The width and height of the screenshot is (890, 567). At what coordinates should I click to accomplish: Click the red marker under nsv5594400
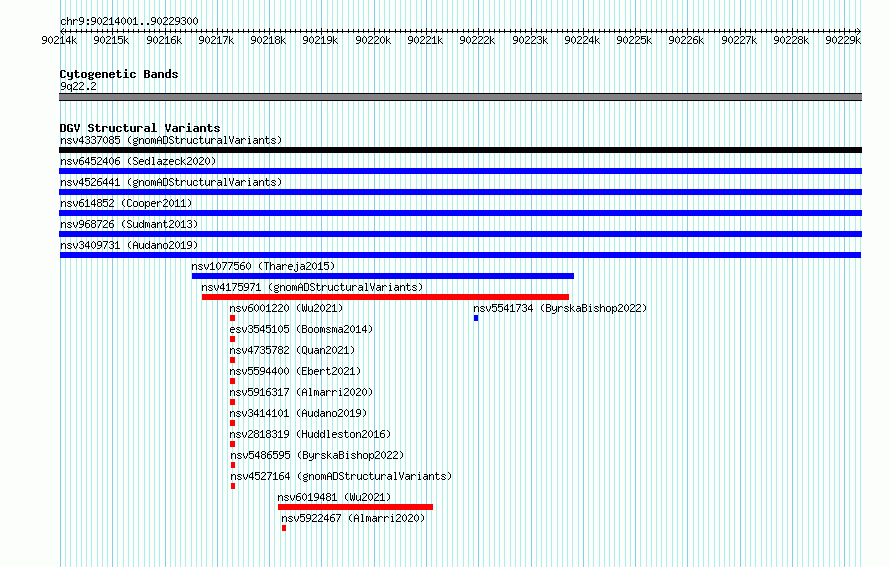coord(232,381)
